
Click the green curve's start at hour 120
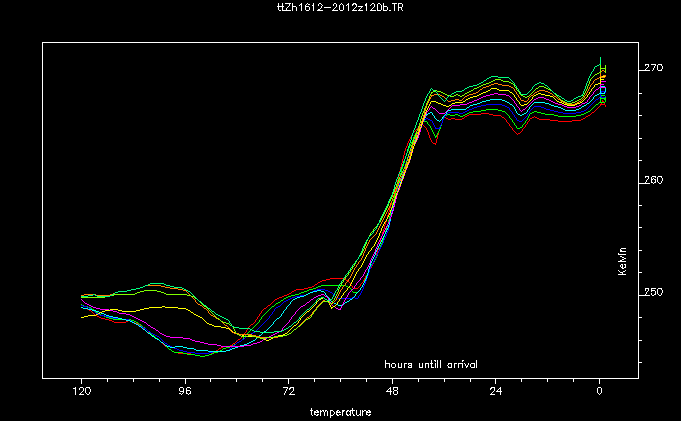coord(82,296)
